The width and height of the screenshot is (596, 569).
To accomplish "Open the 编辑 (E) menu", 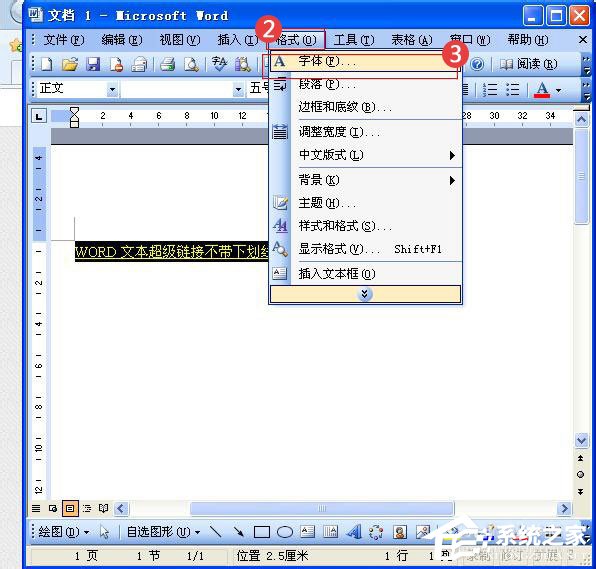I will (x=122, y=40).
